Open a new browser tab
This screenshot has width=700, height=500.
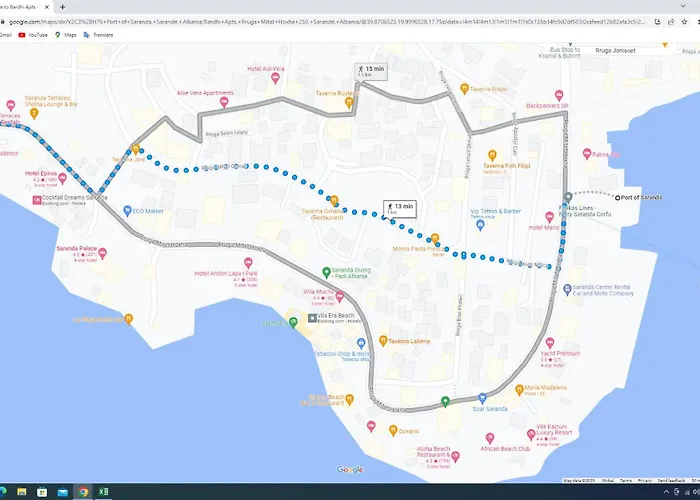coord(62,6)
